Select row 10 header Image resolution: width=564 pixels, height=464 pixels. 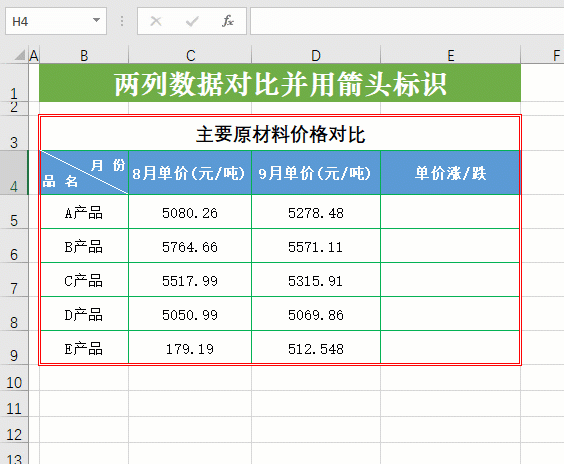[14, 378]
